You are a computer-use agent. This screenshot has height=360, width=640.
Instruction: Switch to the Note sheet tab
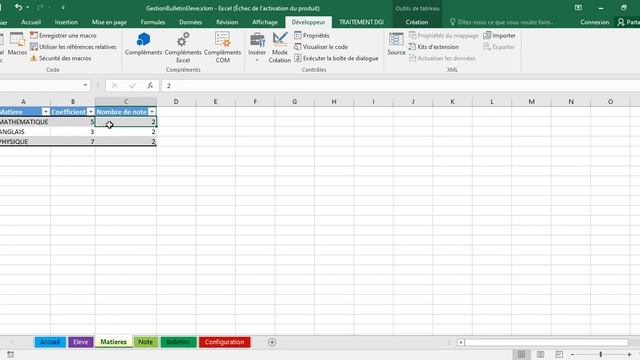[145, 342]
